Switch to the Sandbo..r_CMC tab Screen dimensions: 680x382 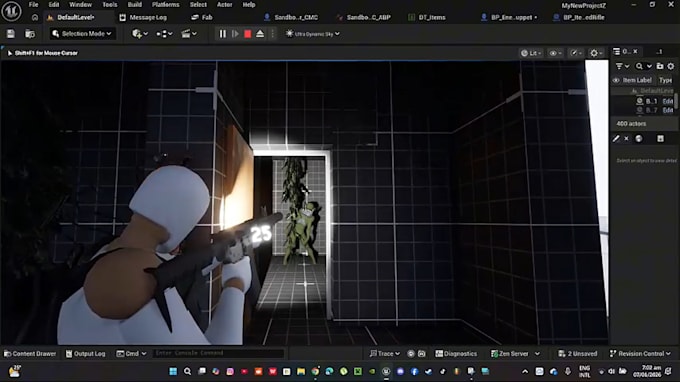(x=291, y=17)
